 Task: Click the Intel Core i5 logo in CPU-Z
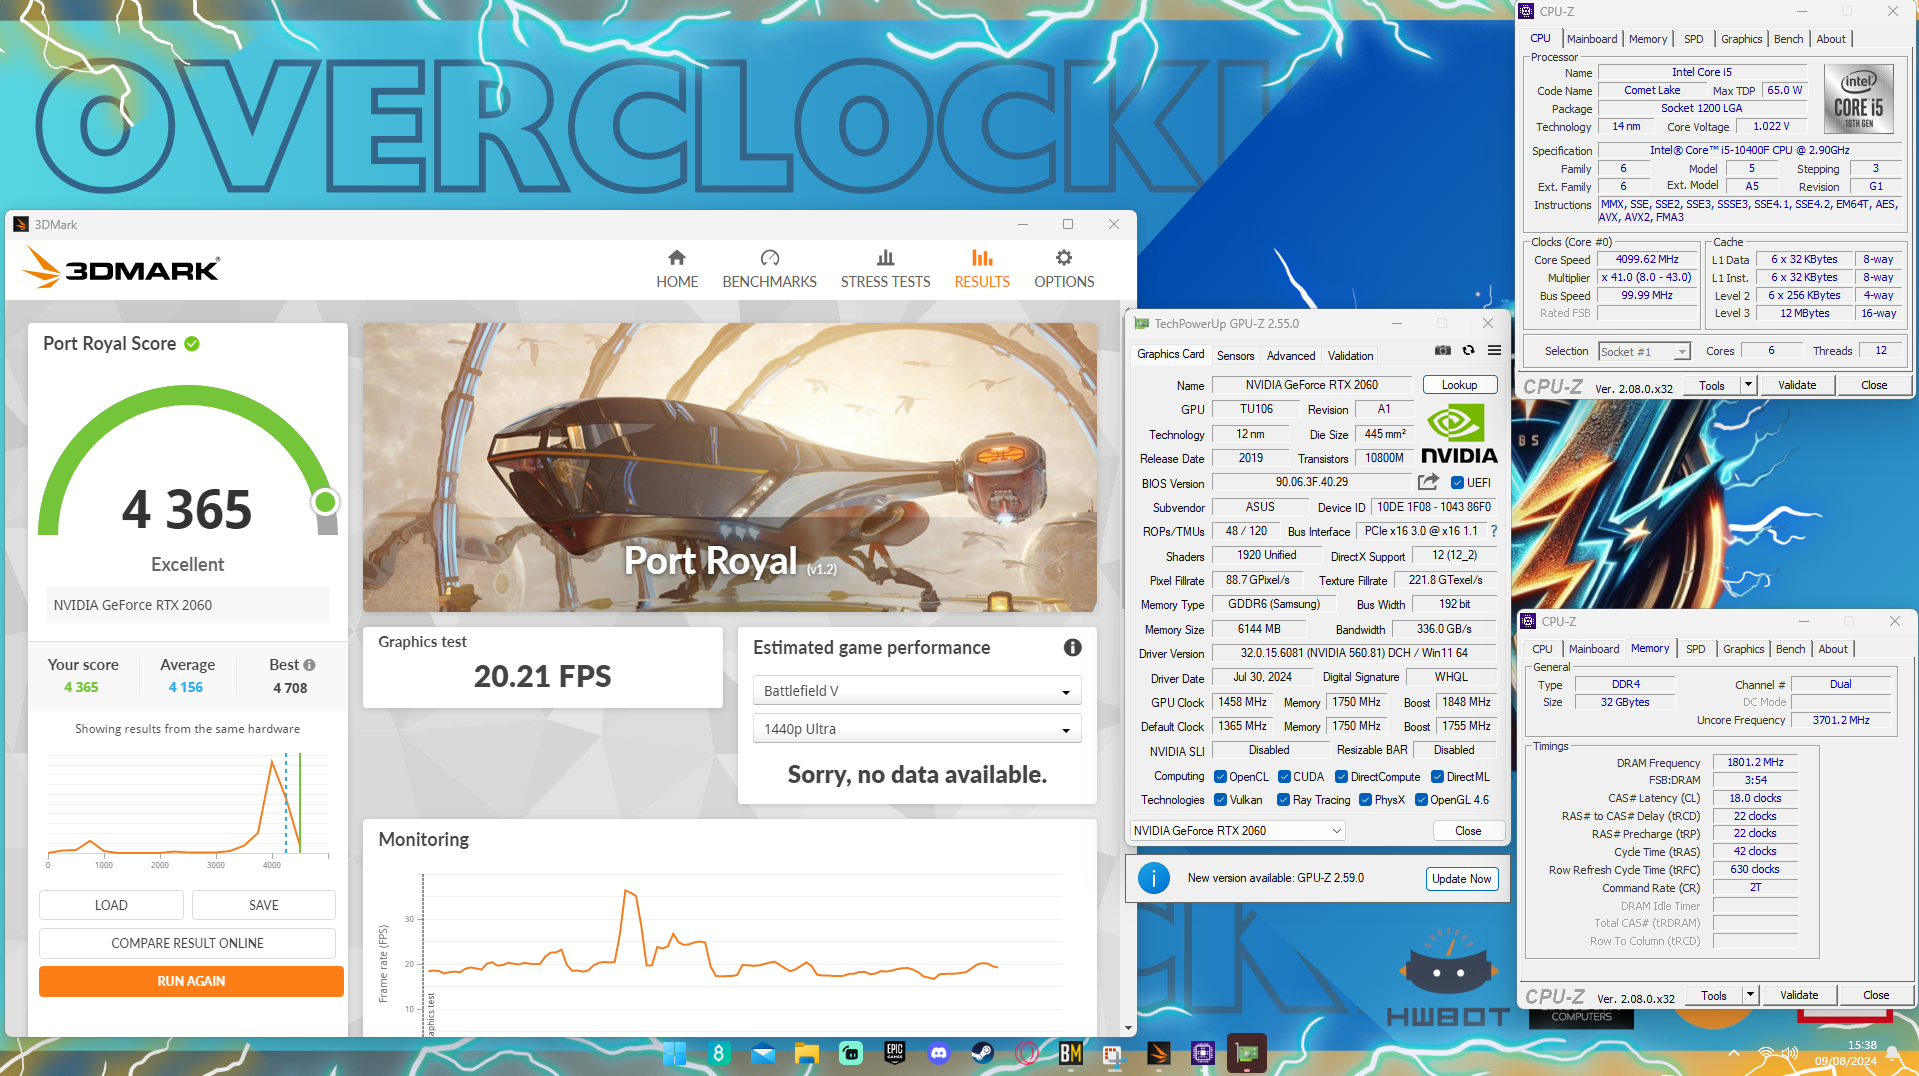(1858, 99)
